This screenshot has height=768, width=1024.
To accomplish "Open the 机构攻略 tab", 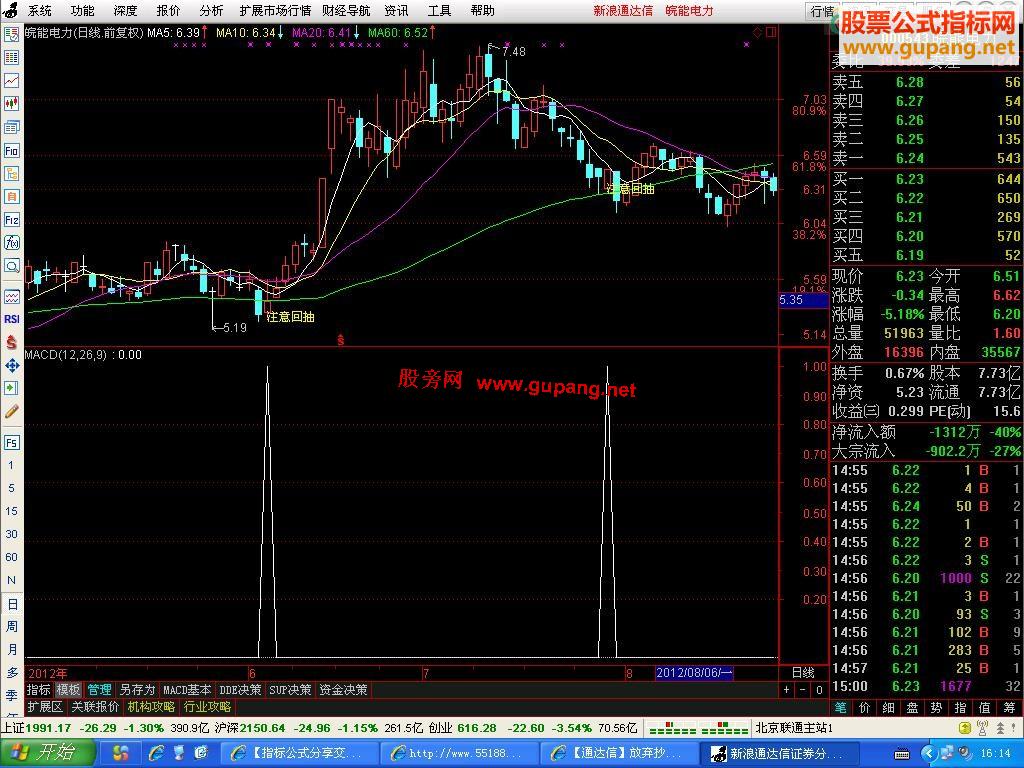I will tap(152, 707).
